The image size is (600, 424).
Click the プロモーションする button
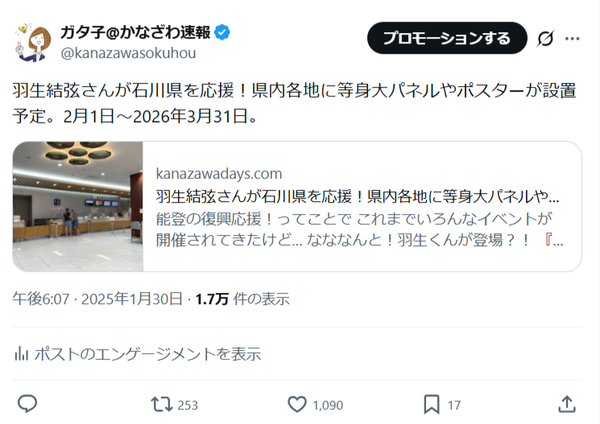(x=447, y=38)
